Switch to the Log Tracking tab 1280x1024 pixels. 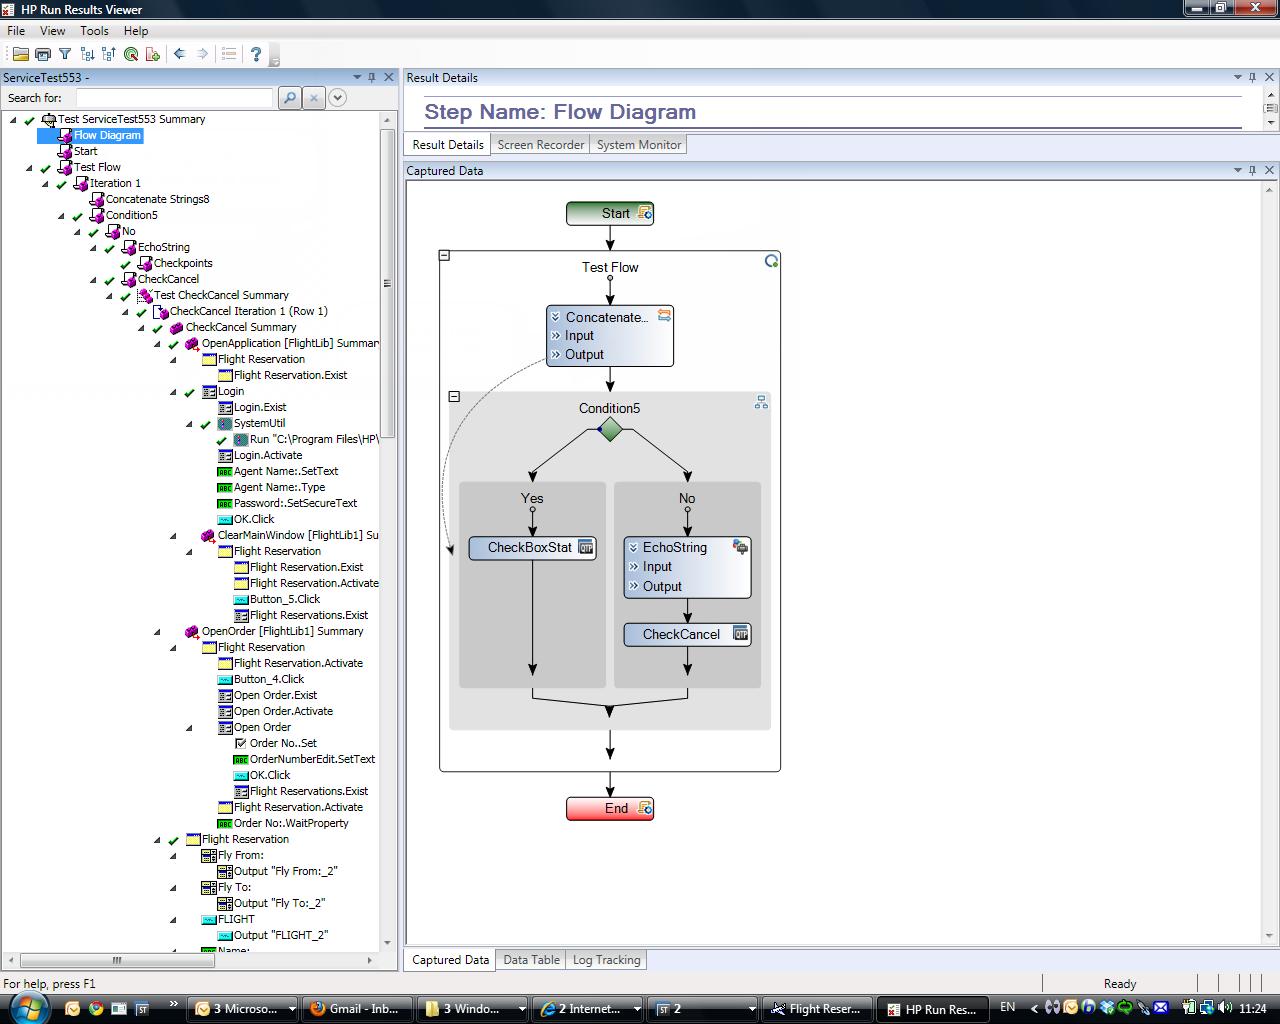(606, 960)
